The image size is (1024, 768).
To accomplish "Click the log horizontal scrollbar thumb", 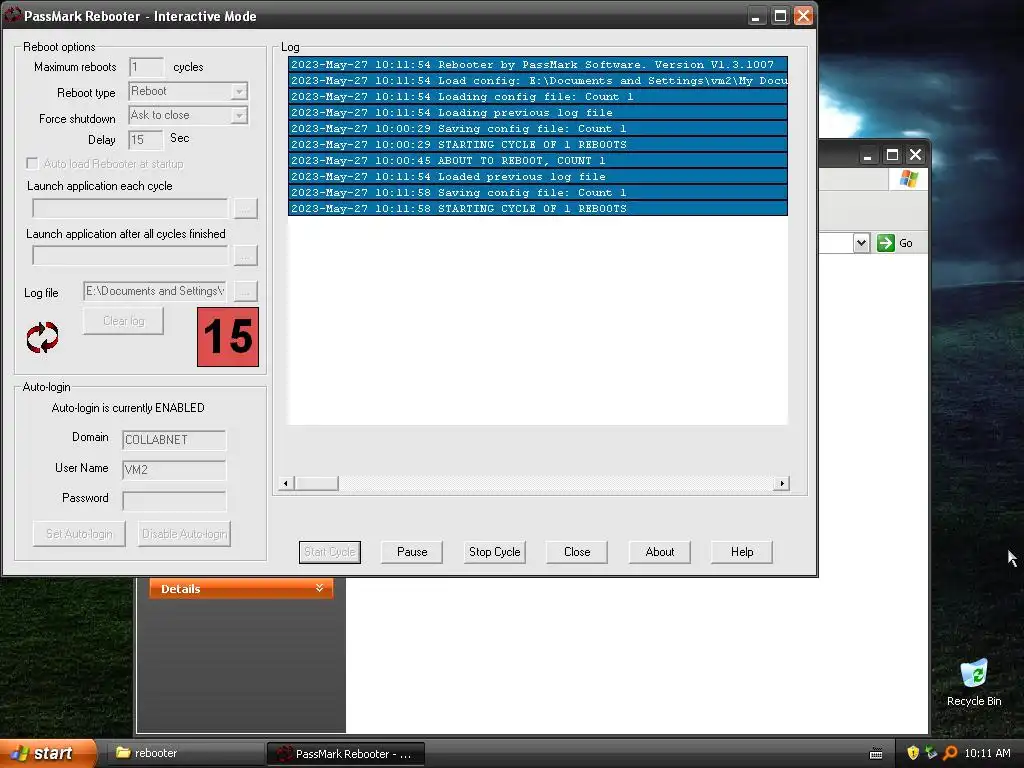I will [316, 483].
